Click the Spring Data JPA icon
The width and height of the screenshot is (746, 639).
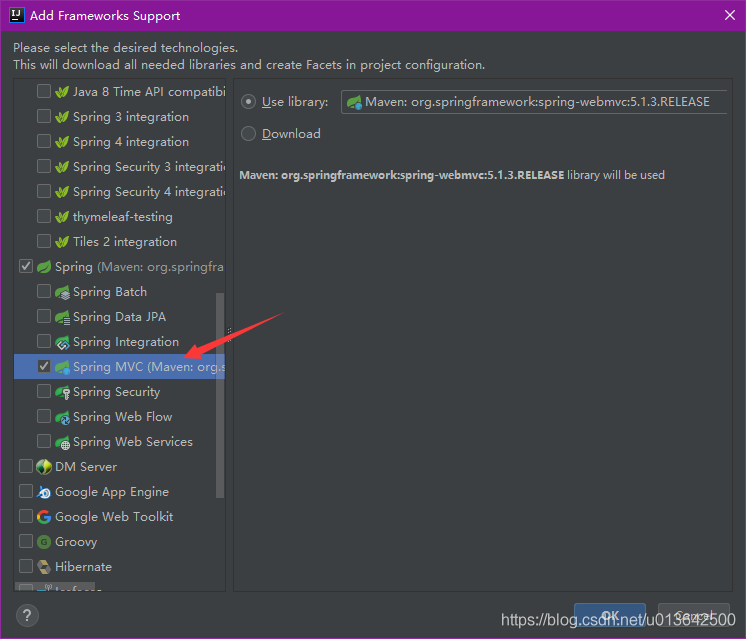point(62,317)
